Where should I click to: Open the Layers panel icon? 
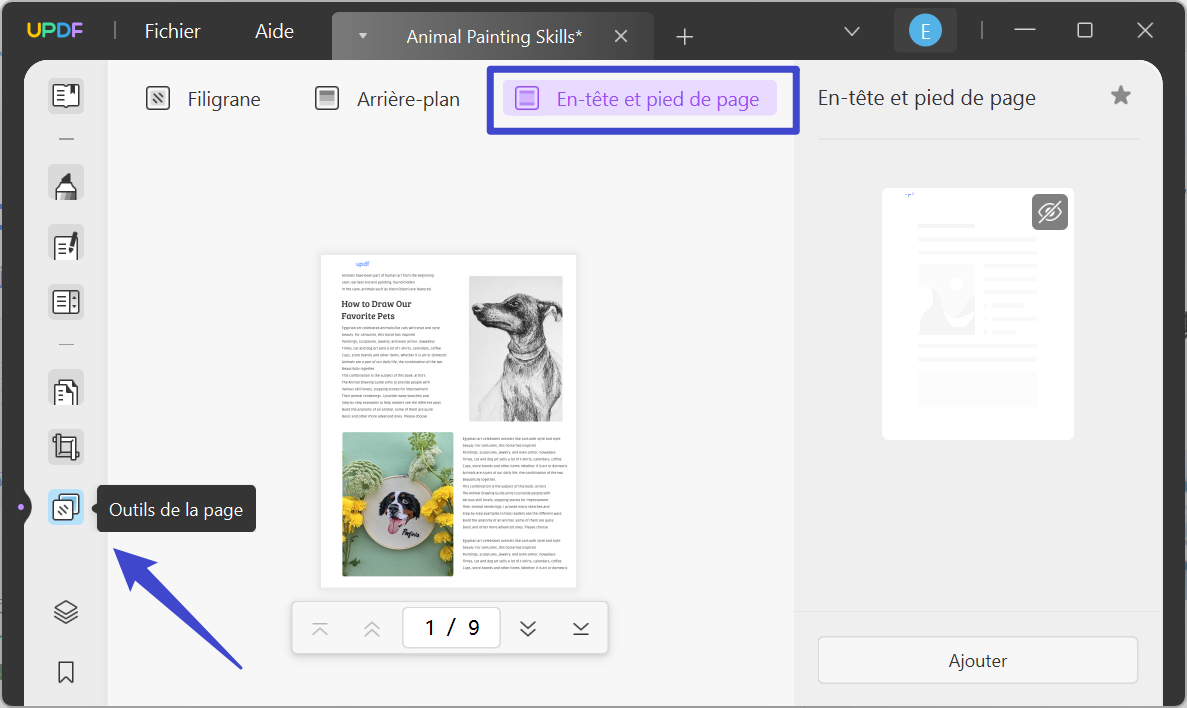point(66,612)
